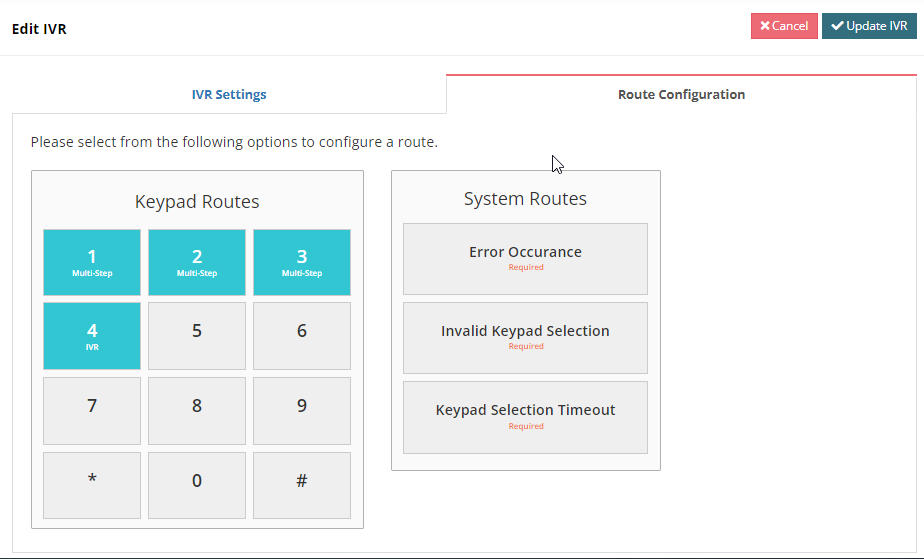Choose keypad key 9

tap(302, 411)
